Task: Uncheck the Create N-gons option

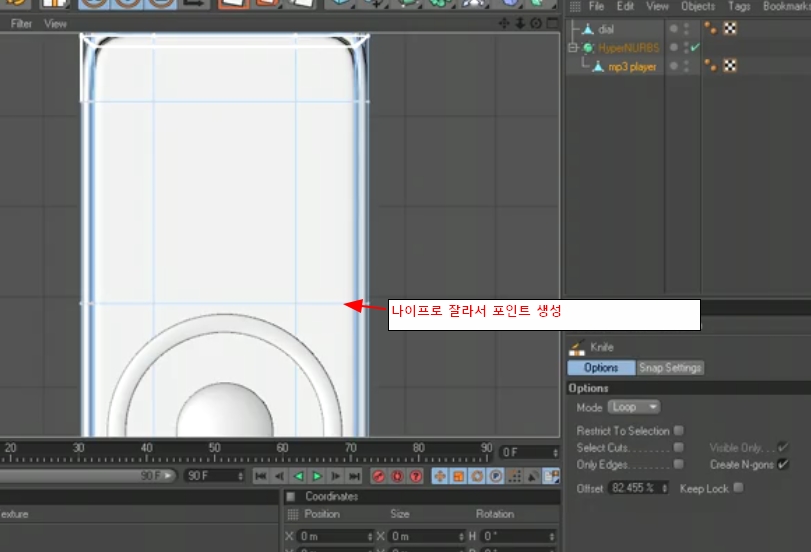Action: (x=783, y=464)
